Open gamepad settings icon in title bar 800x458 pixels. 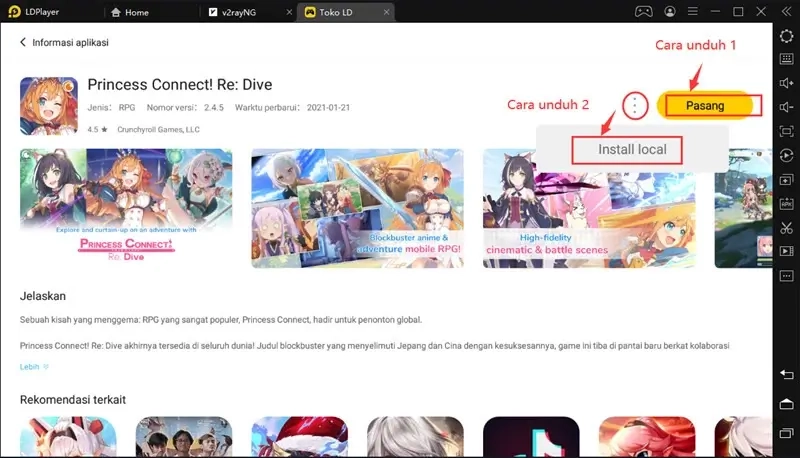point(643,12)
